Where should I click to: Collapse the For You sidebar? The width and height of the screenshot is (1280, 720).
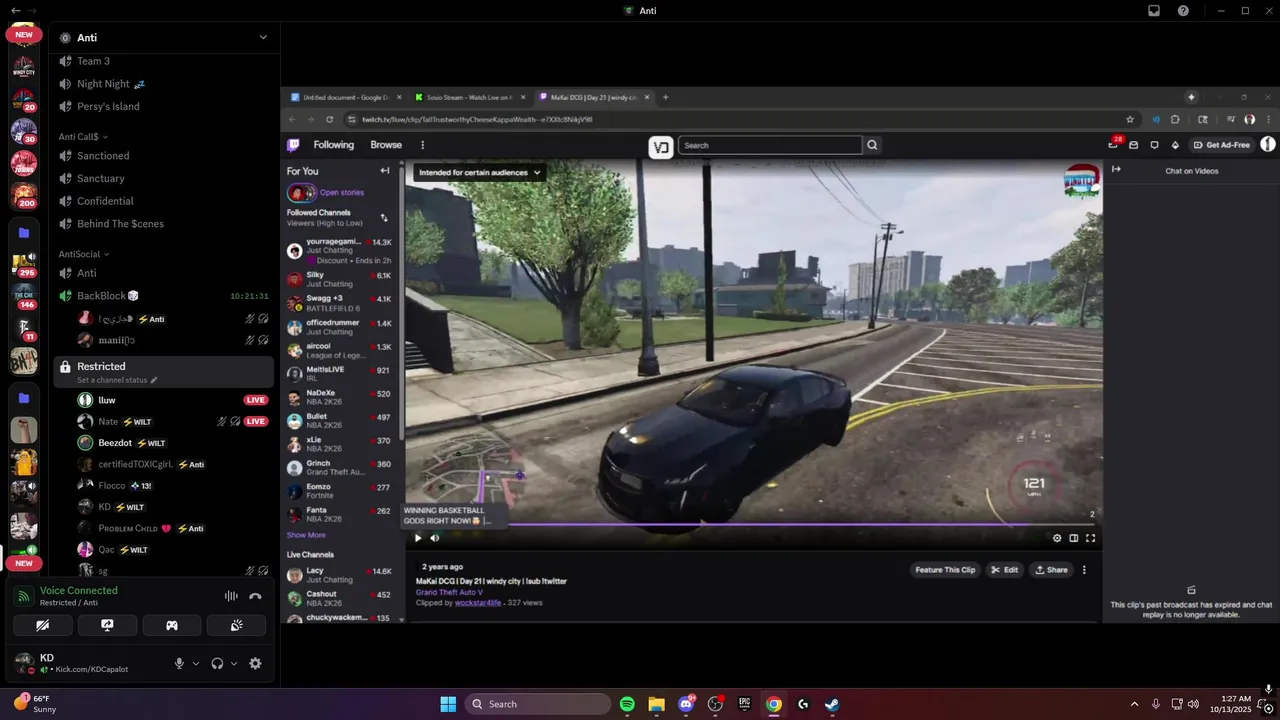(x=385, y=171)
